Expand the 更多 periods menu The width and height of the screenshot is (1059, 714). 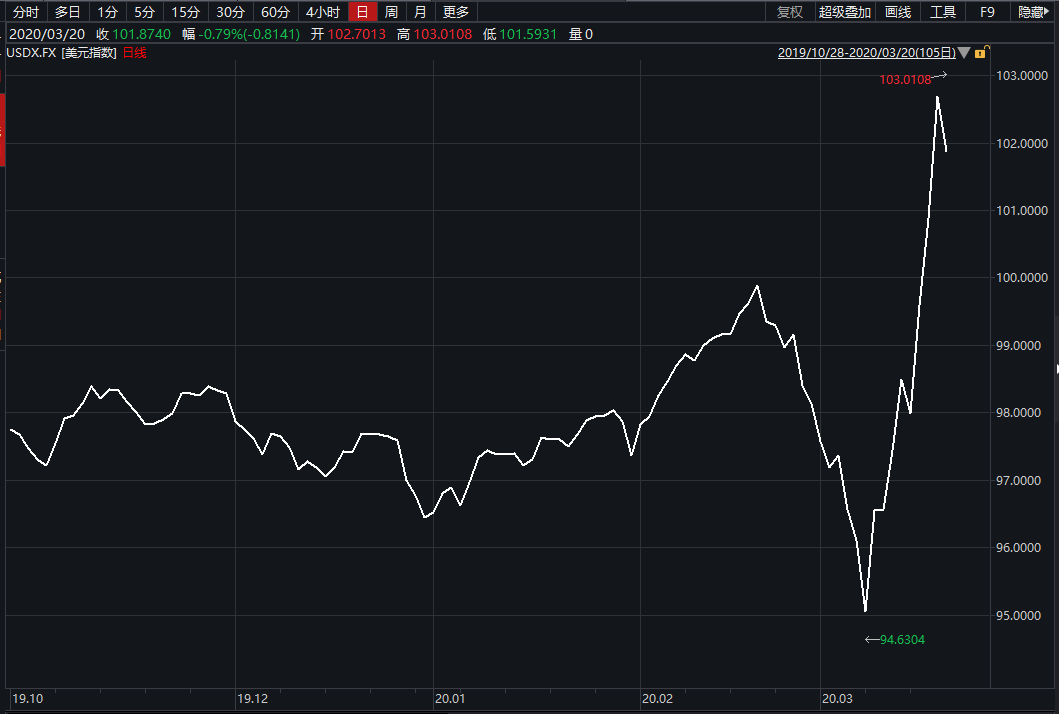456,12
